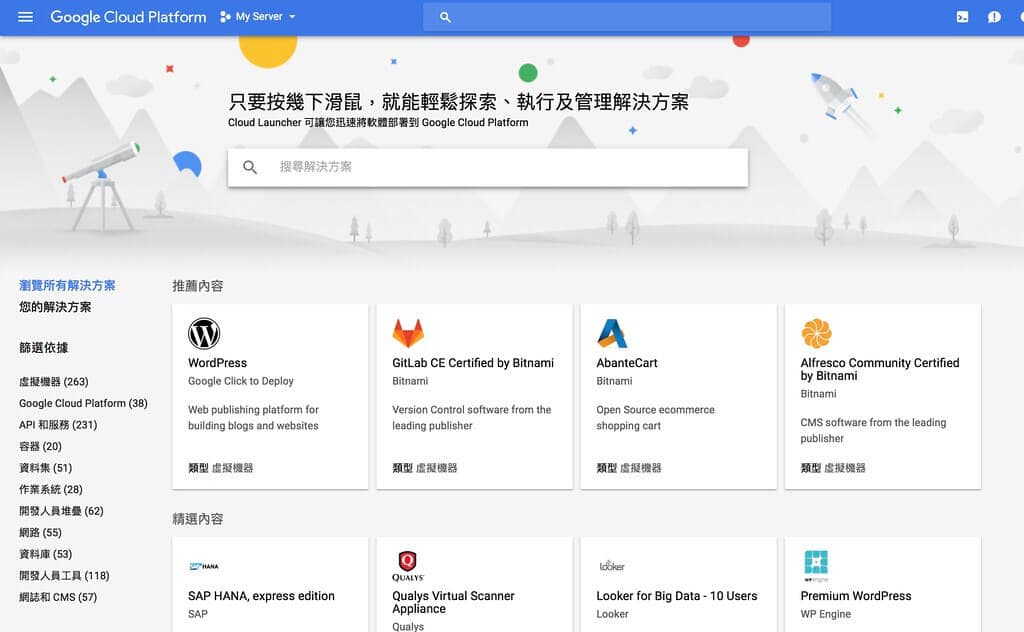Focus the top blue search bar
The image size is (1024, 632).
pos(627,17)
